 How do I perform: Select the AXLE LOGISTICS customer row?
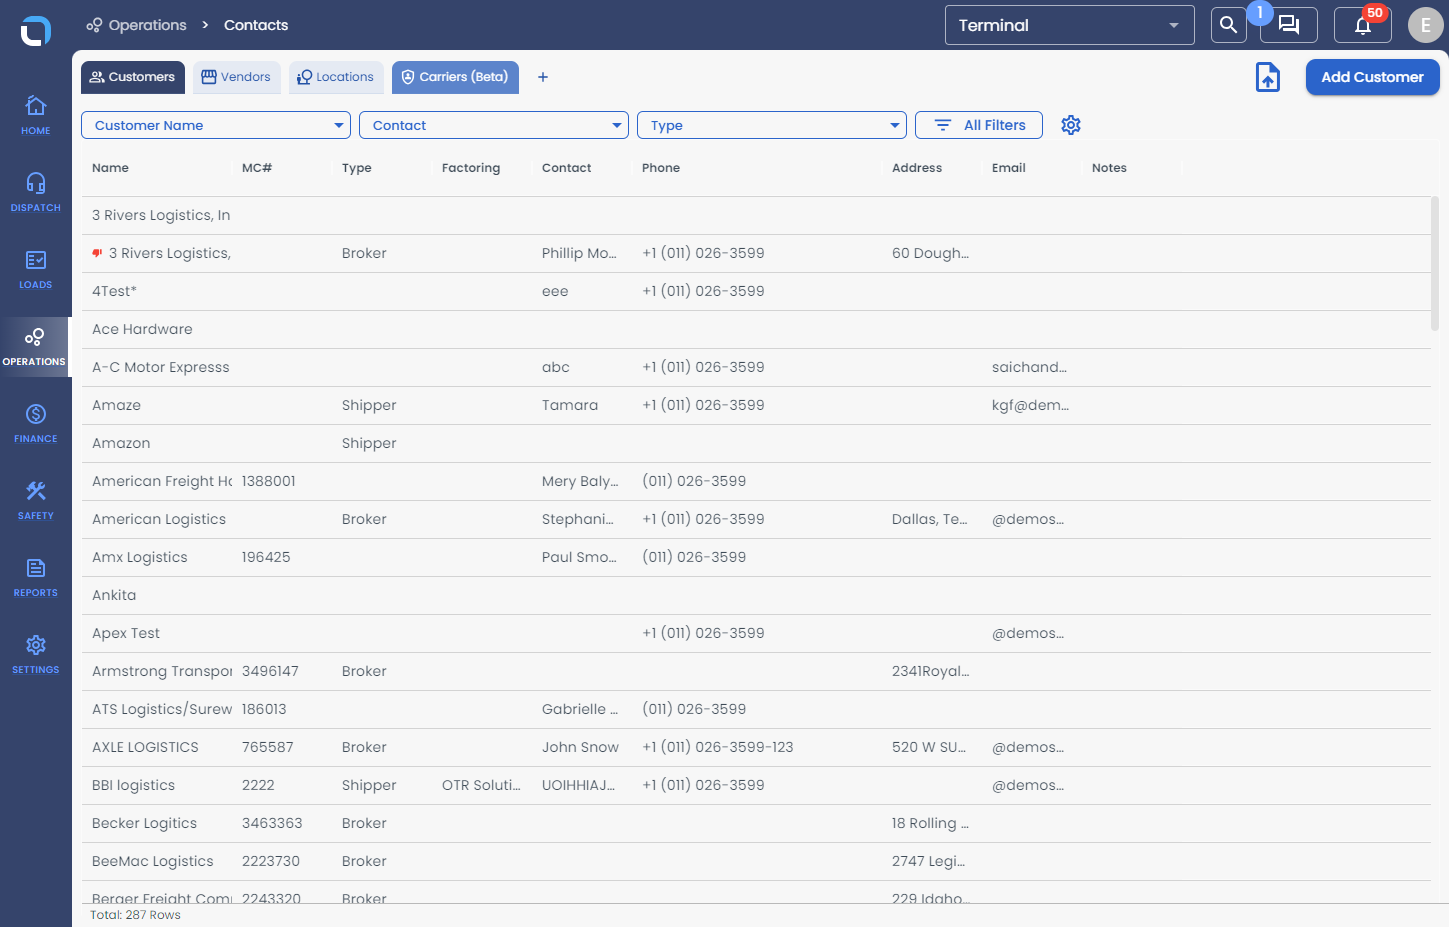click(x=756, y=747)
